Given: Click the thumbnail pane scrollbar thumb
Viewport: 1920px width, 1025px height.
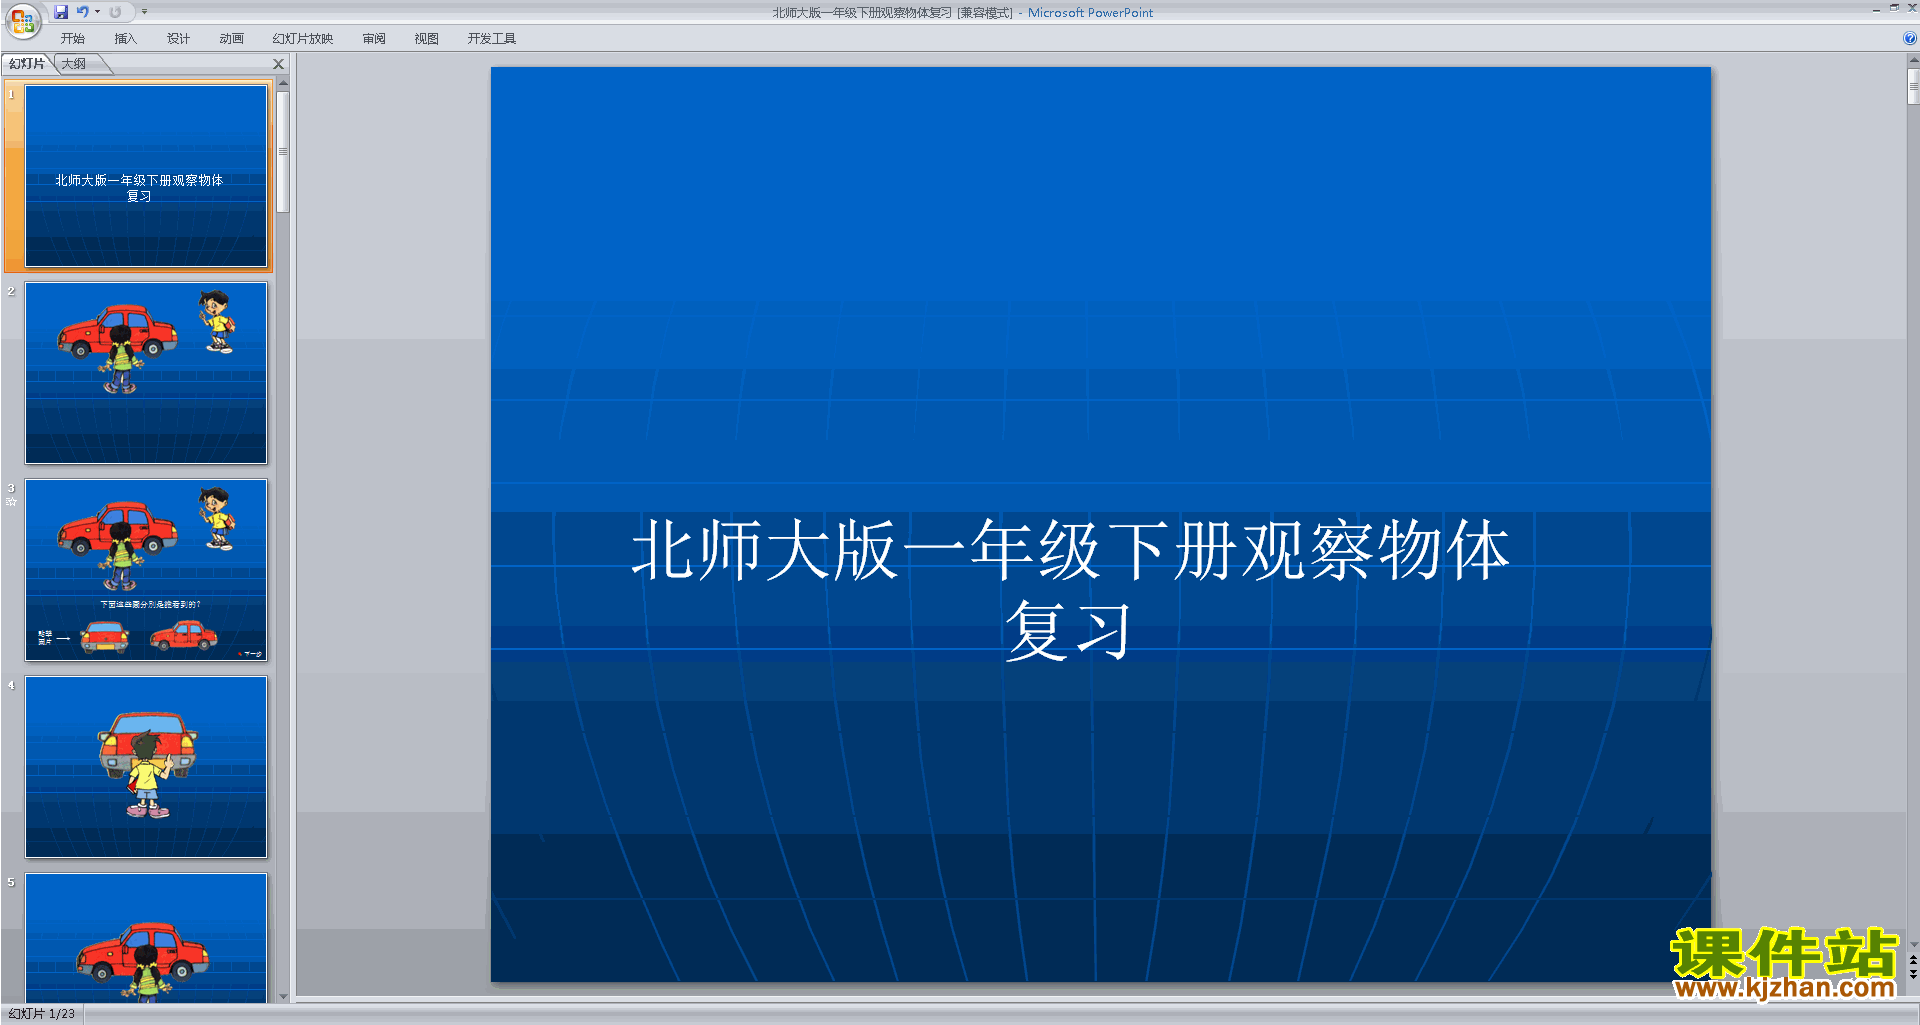Looking at the screenshot, I should 283,152.
